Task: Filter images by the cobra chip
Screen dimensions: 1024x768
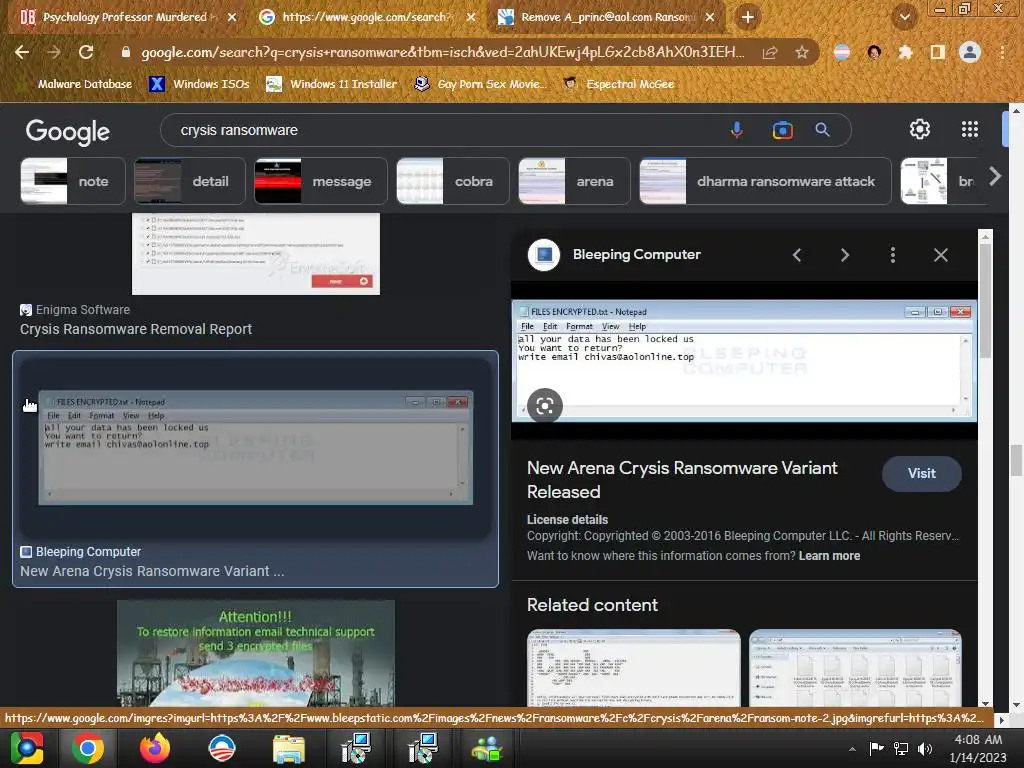Action: point(453,181)
